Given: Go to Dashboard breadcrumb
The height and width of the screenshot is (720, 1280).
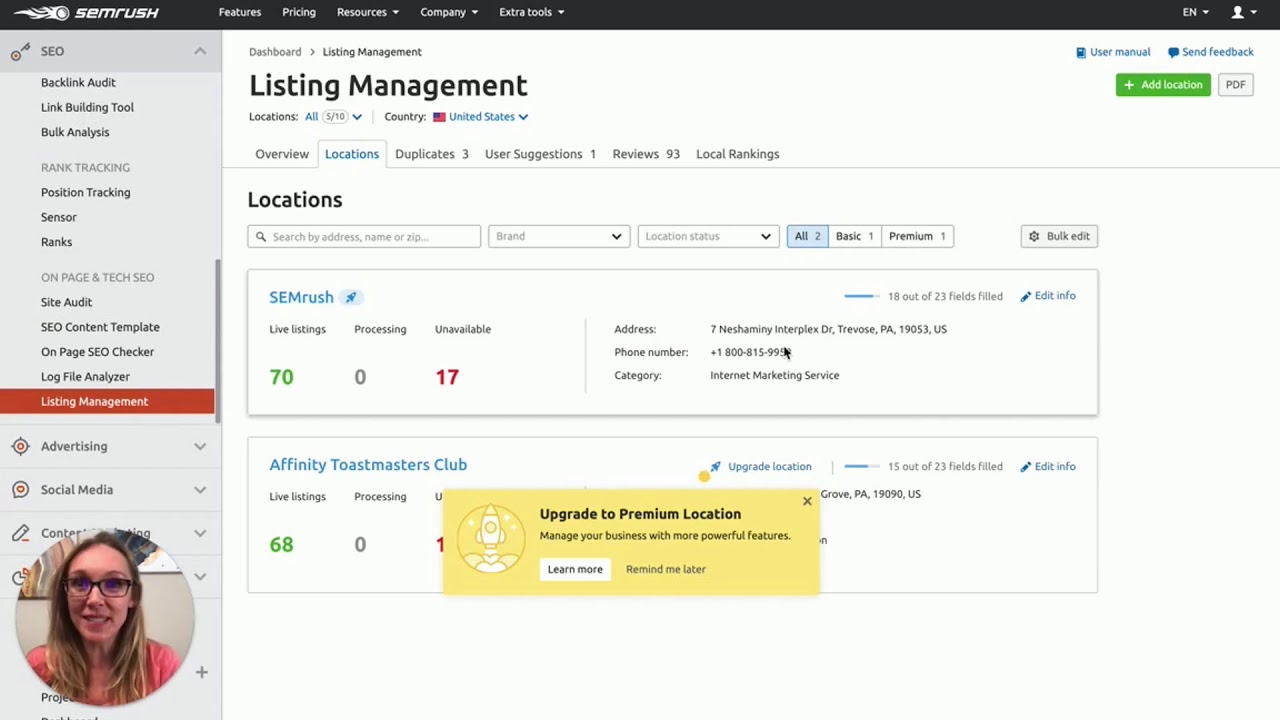Looking at the screenshot, I should click(275, 52).
